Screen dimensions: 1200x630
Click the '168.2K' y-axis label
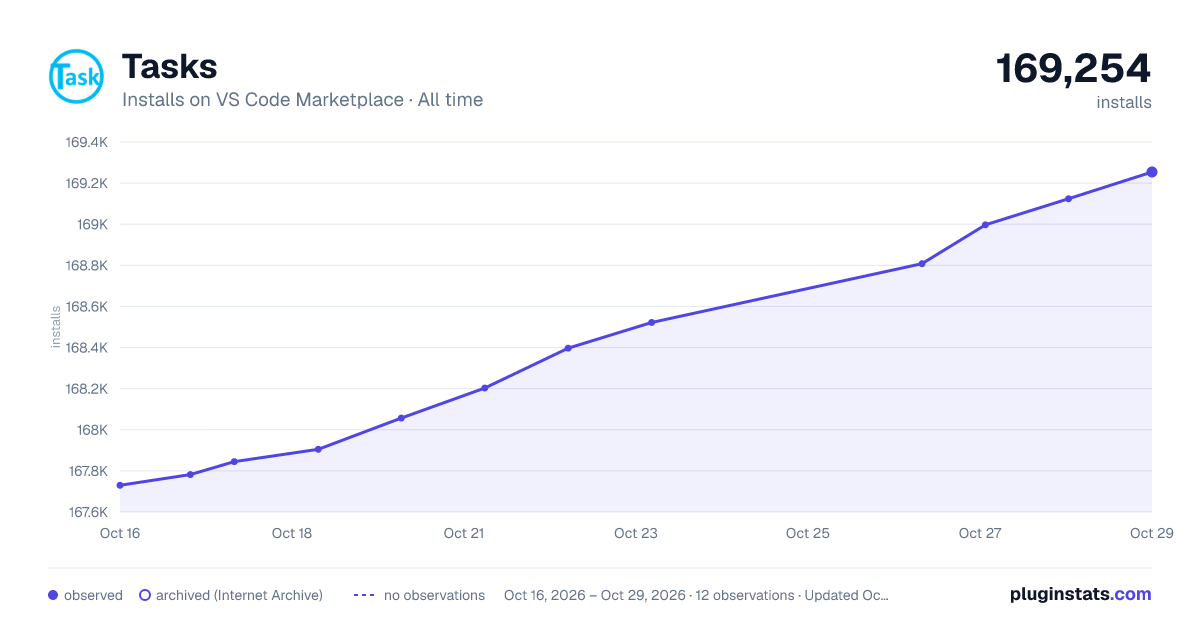[86, 389]
